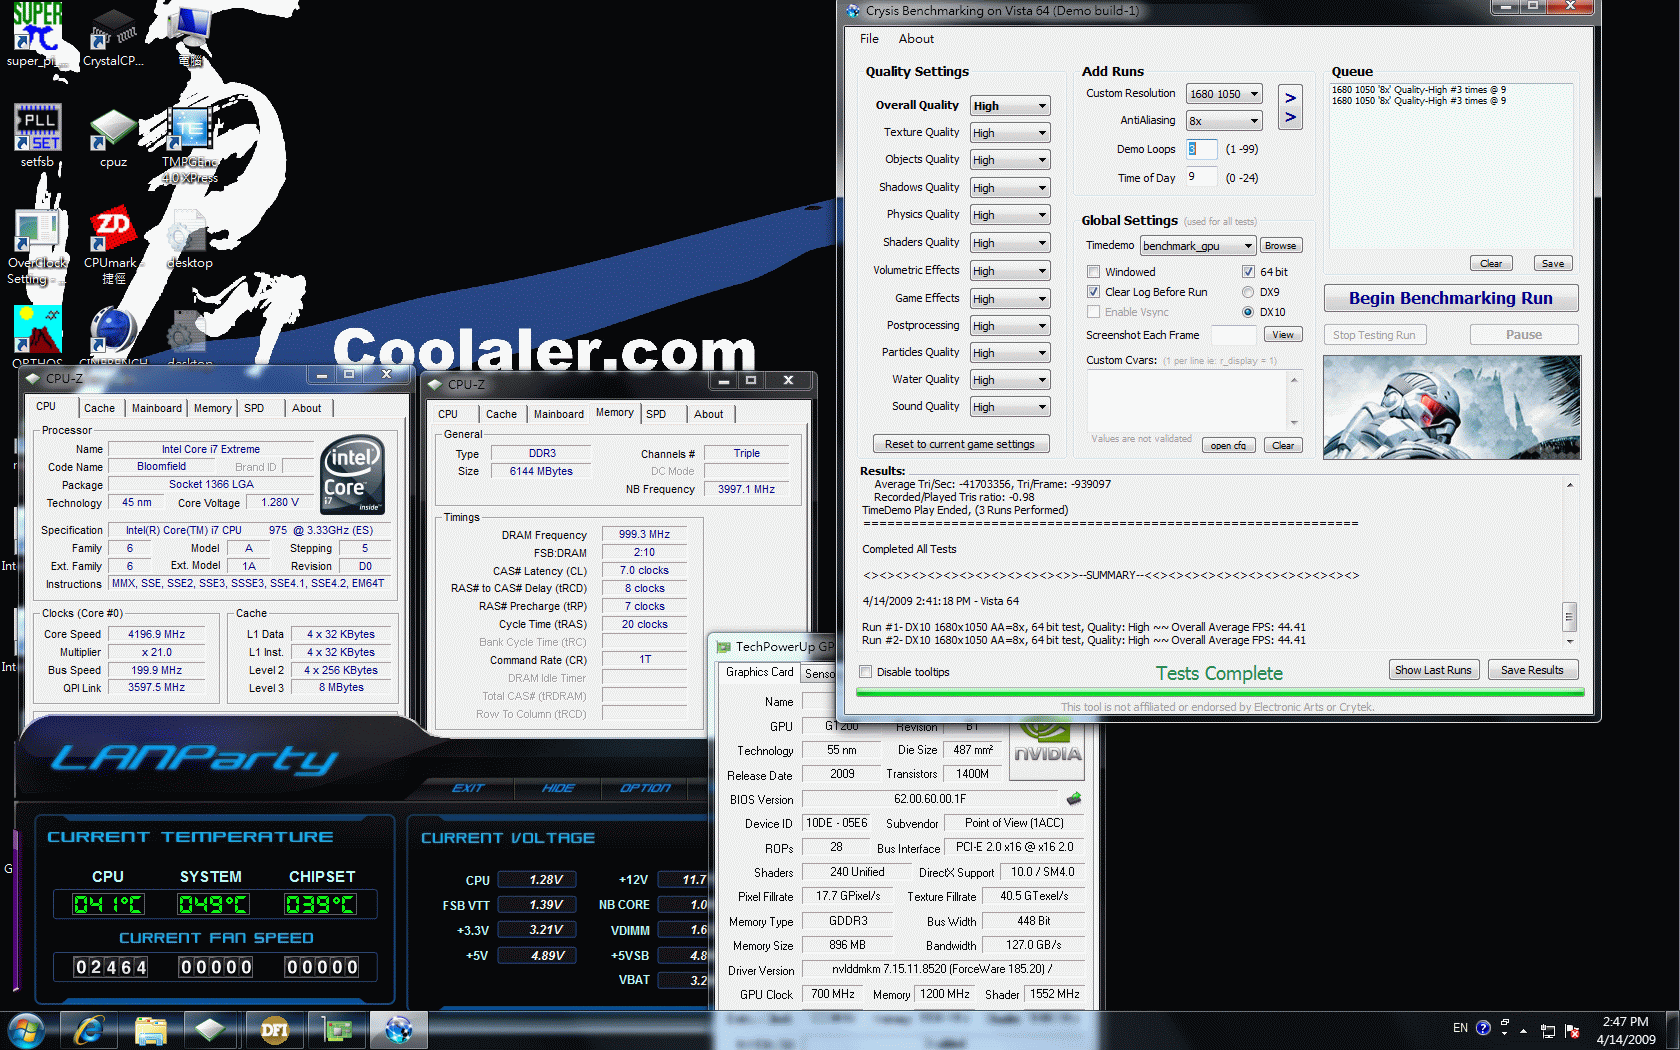
Task: Open the super_pi desktop shortcut
Action: tap(37, 35)
